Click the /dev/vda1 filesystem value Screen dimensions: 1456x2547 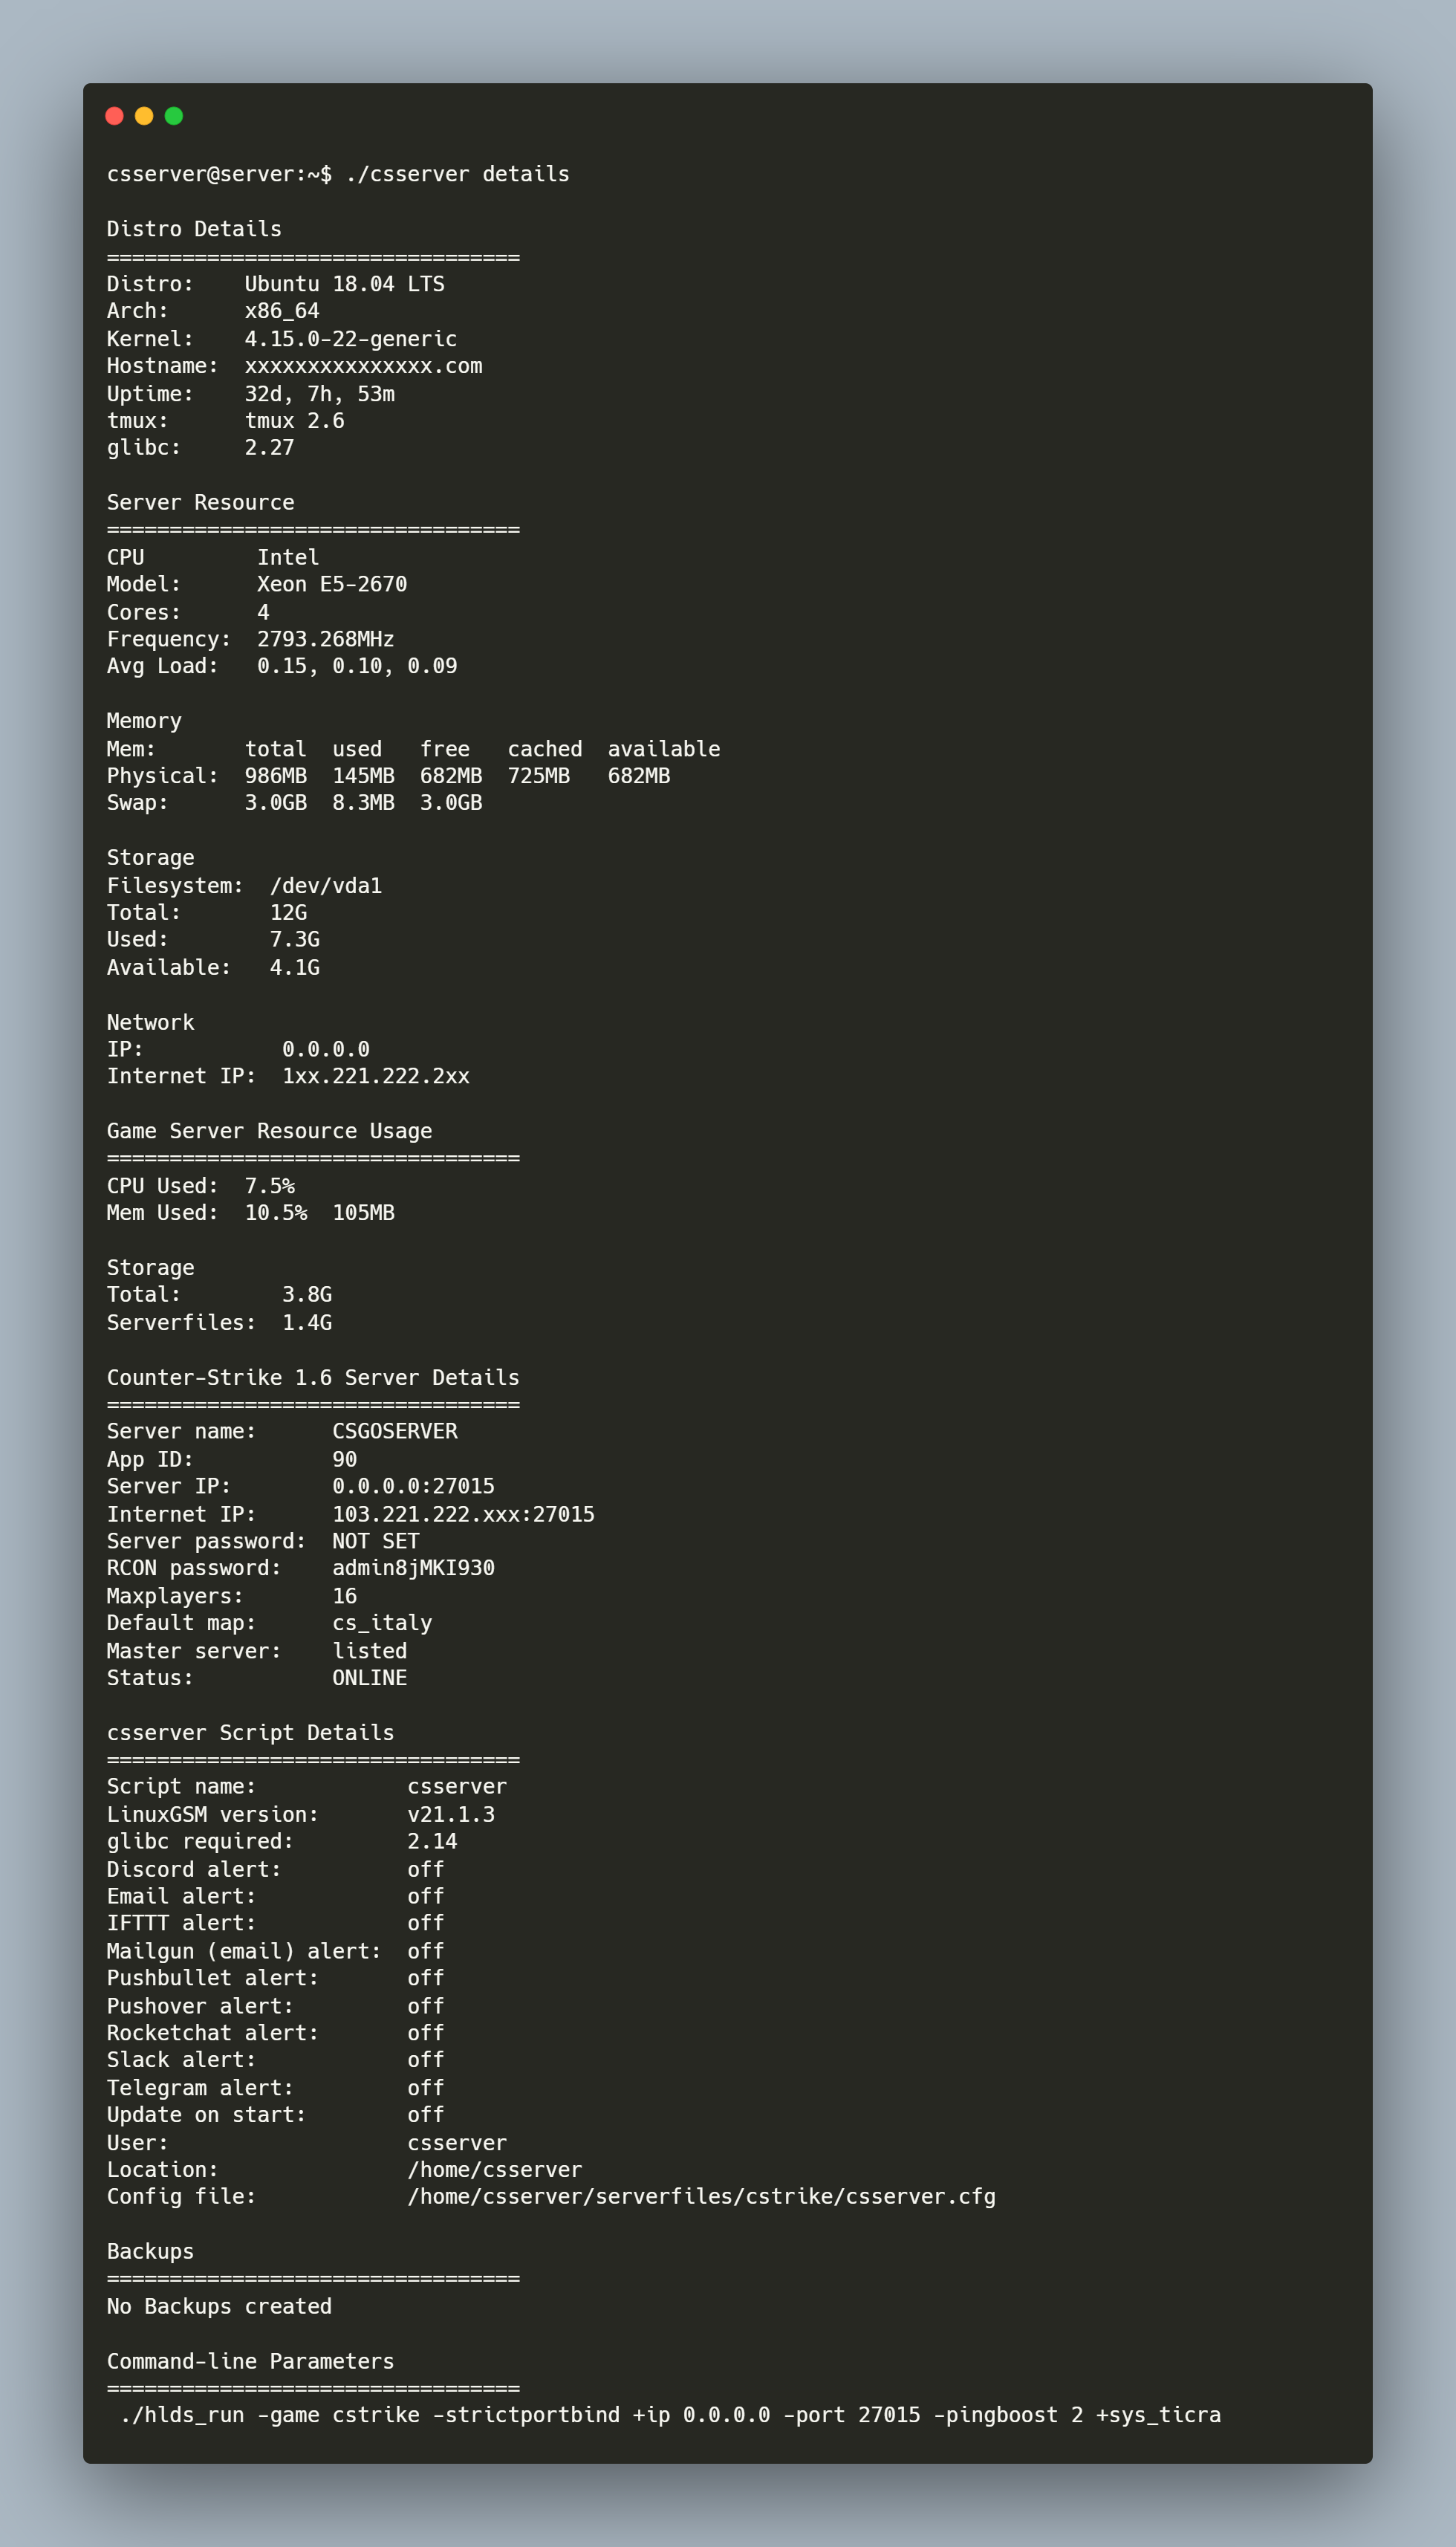[x=325, y=886]
